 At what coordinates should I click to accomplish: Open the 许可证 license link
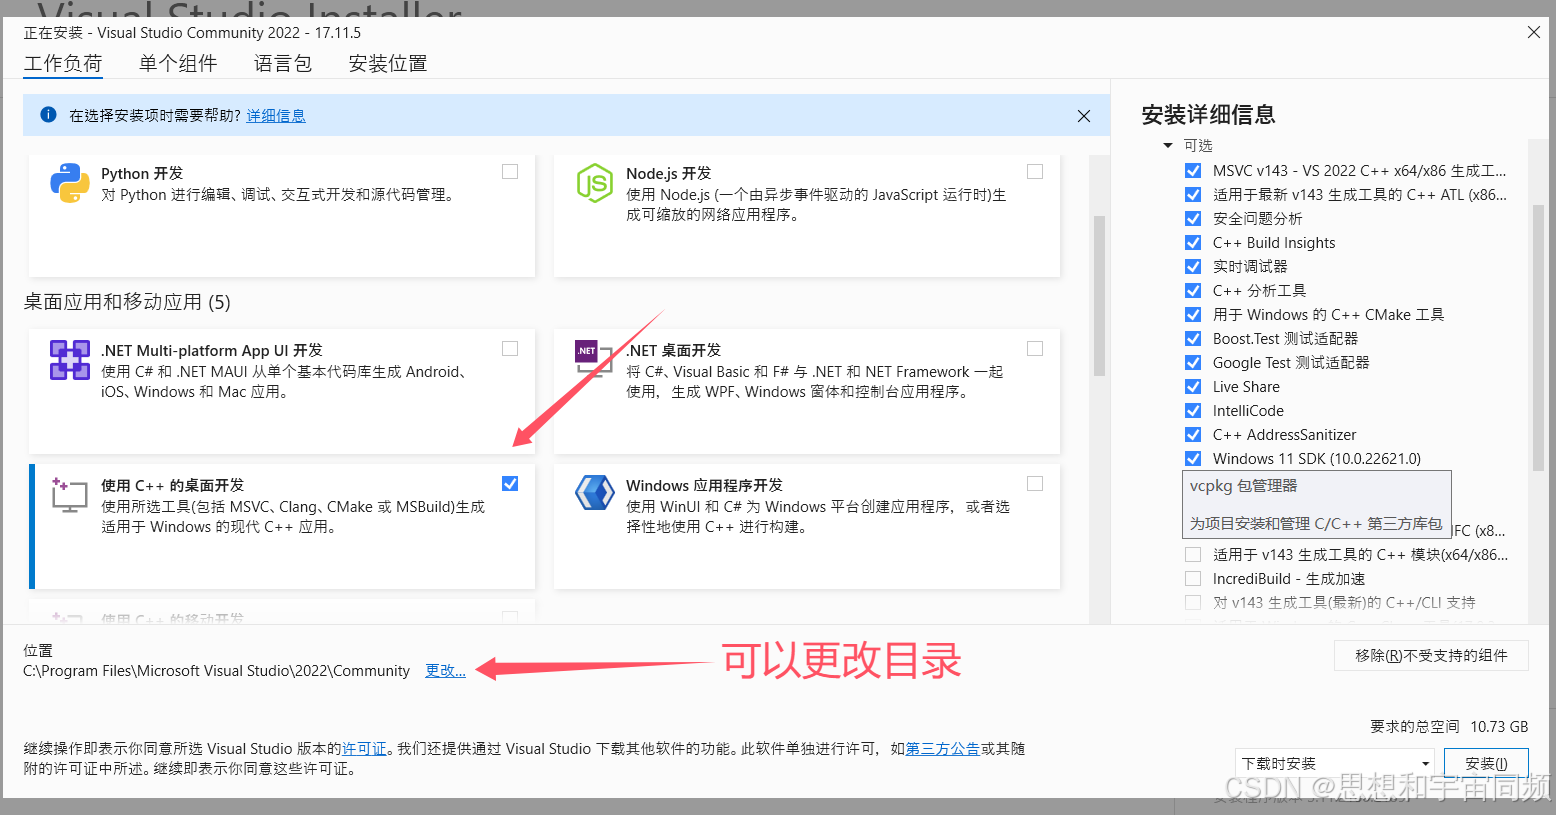[x=364, y=749]
